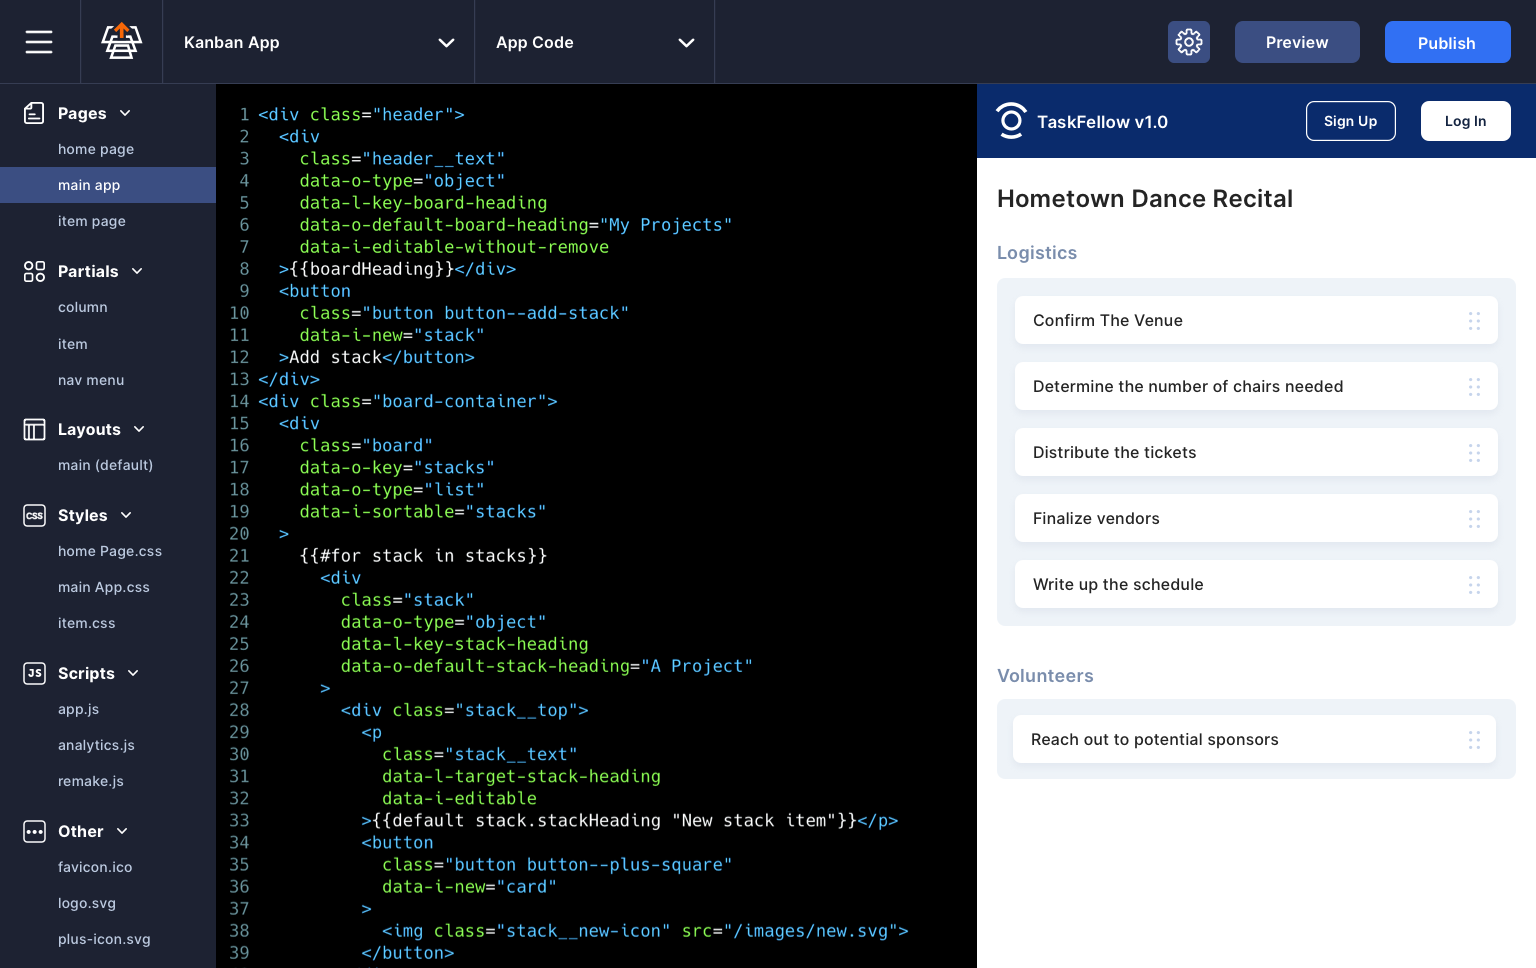
Task: Click drag handle on Reach out to potential sponsors
Action: tap(1475, 740)
